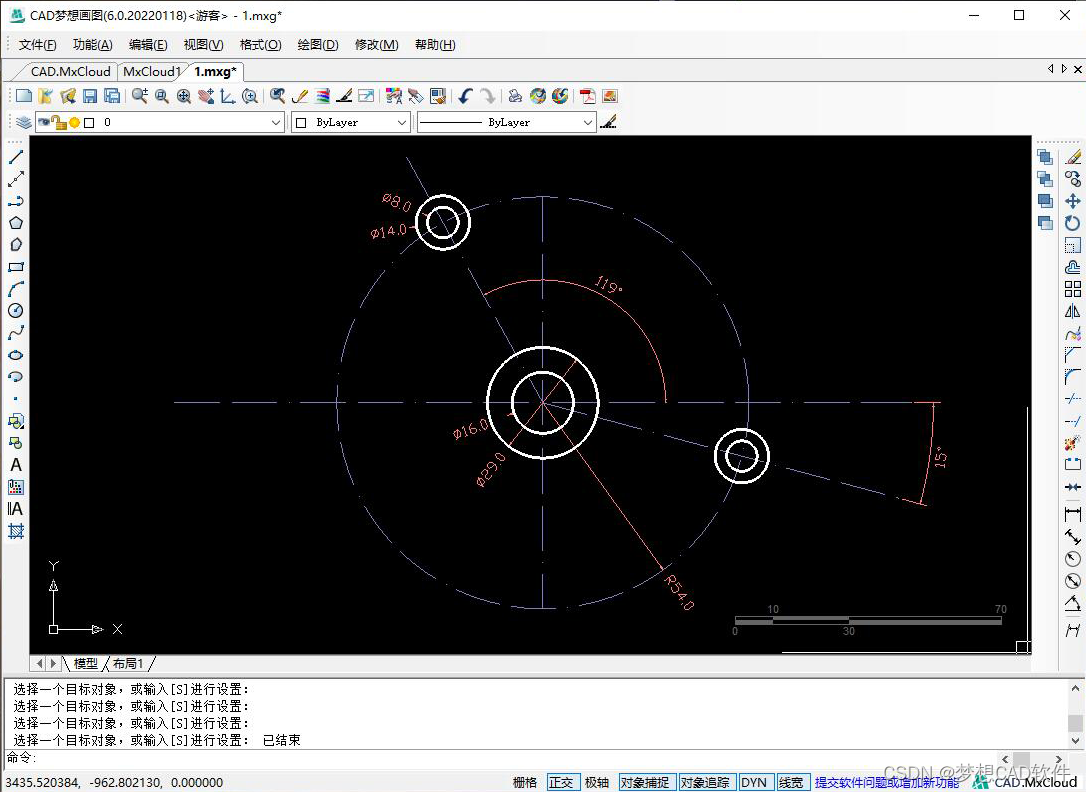Select the Linear dimension tool
1086x792 pixels.
(1073, 514)
